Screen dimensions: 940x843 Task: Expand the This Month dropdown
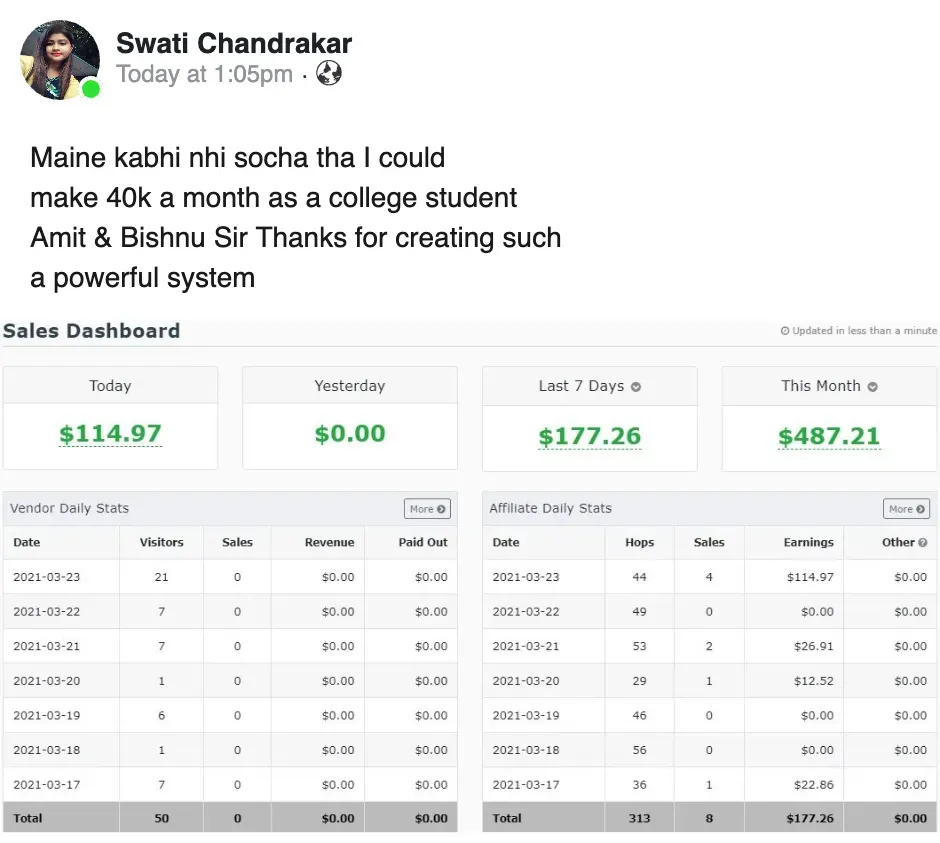point(873,387)
